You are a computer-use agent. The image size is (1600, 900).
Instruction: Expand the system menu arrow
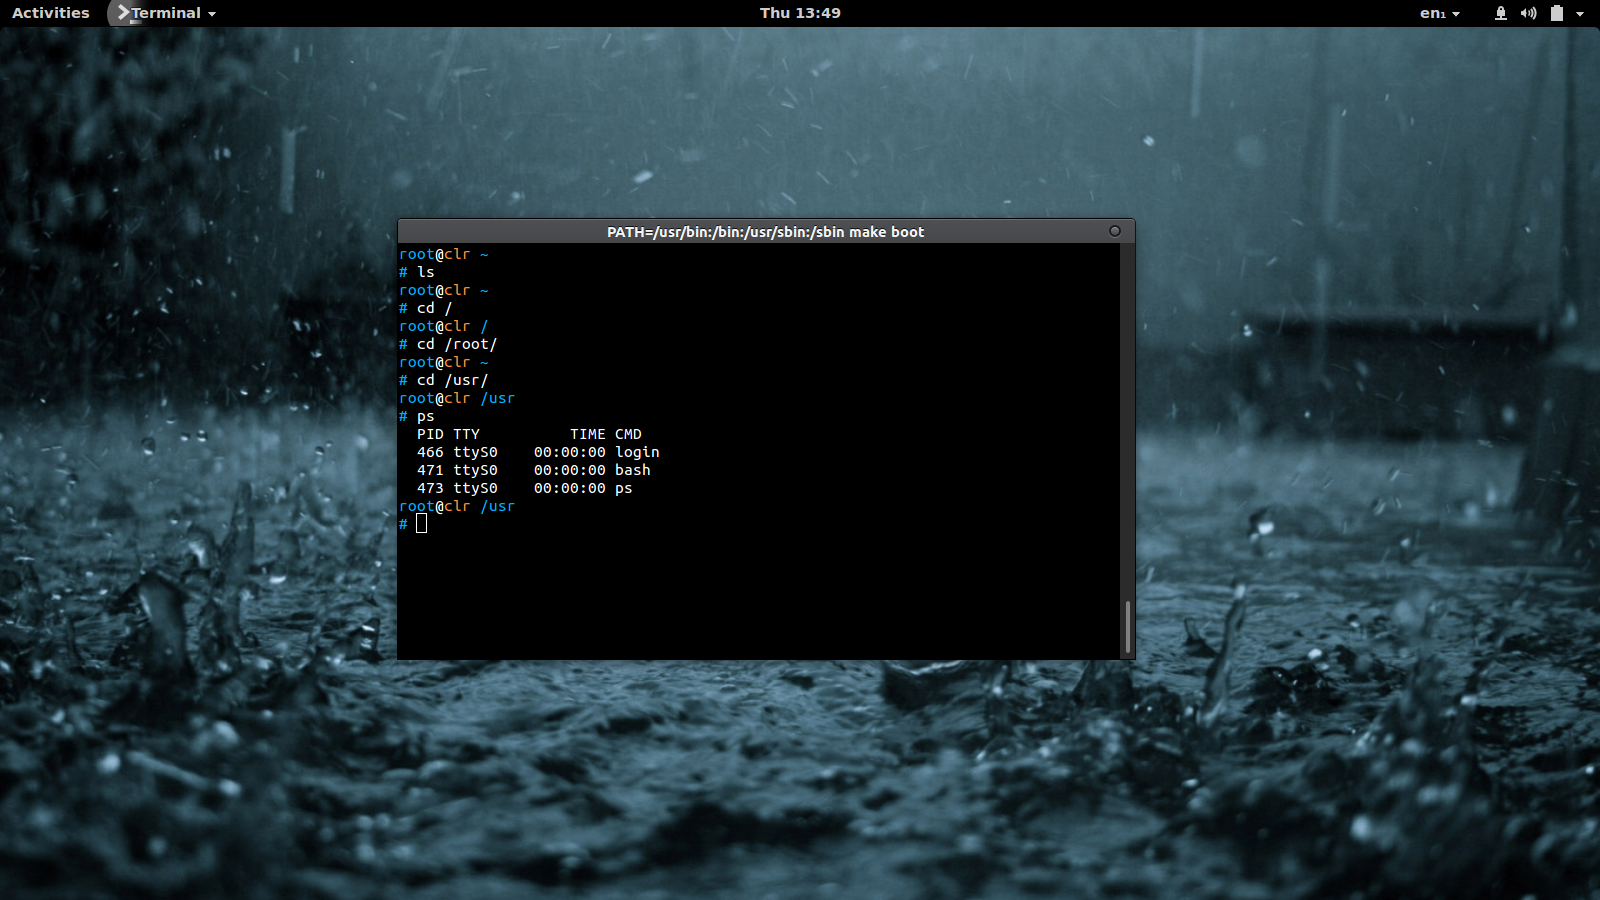pos(1580,14)
